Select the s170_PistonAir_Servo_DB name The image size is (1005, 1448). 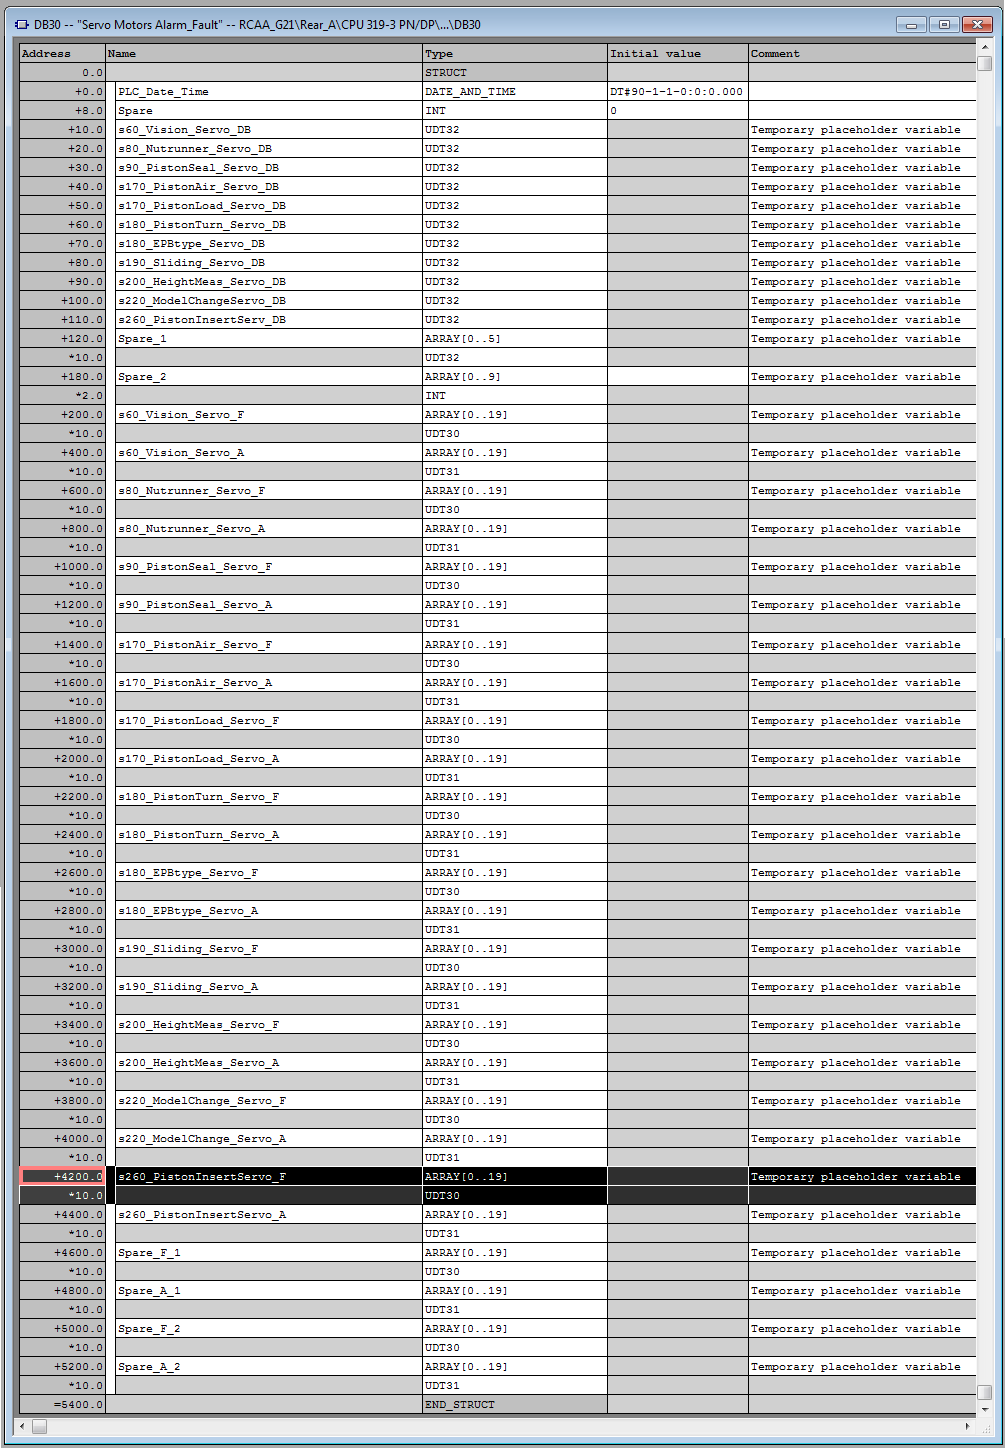269,187
